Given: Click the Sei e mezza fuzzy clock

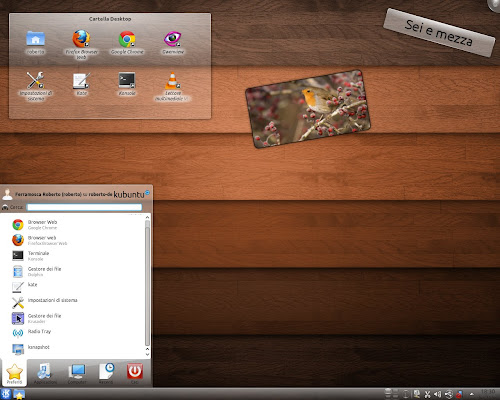Looking at the screenshot, I should [439, 33].
